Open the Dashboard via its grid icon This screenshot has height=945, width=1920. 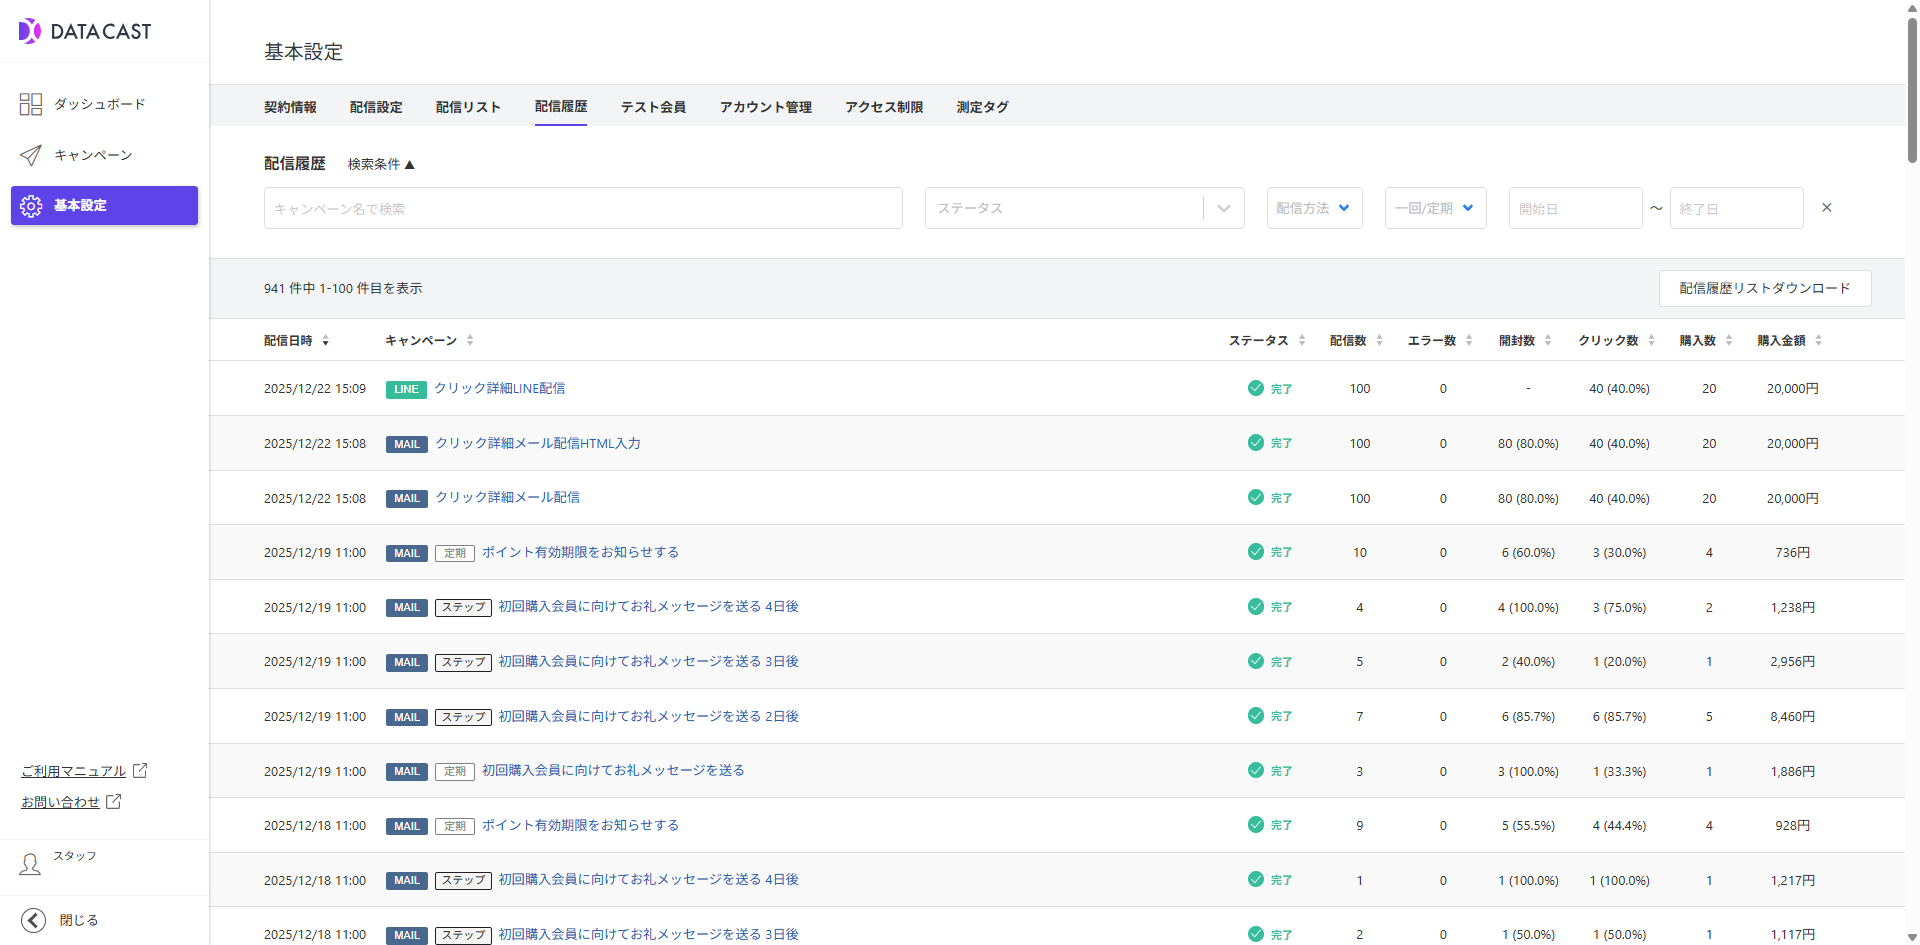pos(31,104)
